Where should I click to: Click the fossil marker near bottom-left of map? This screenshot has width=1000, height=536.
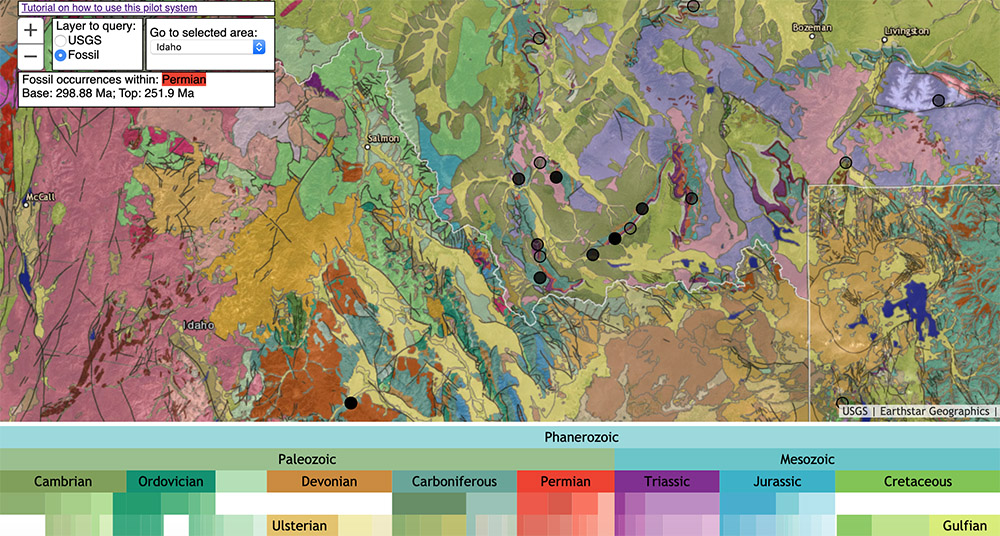tap(351, 403)
